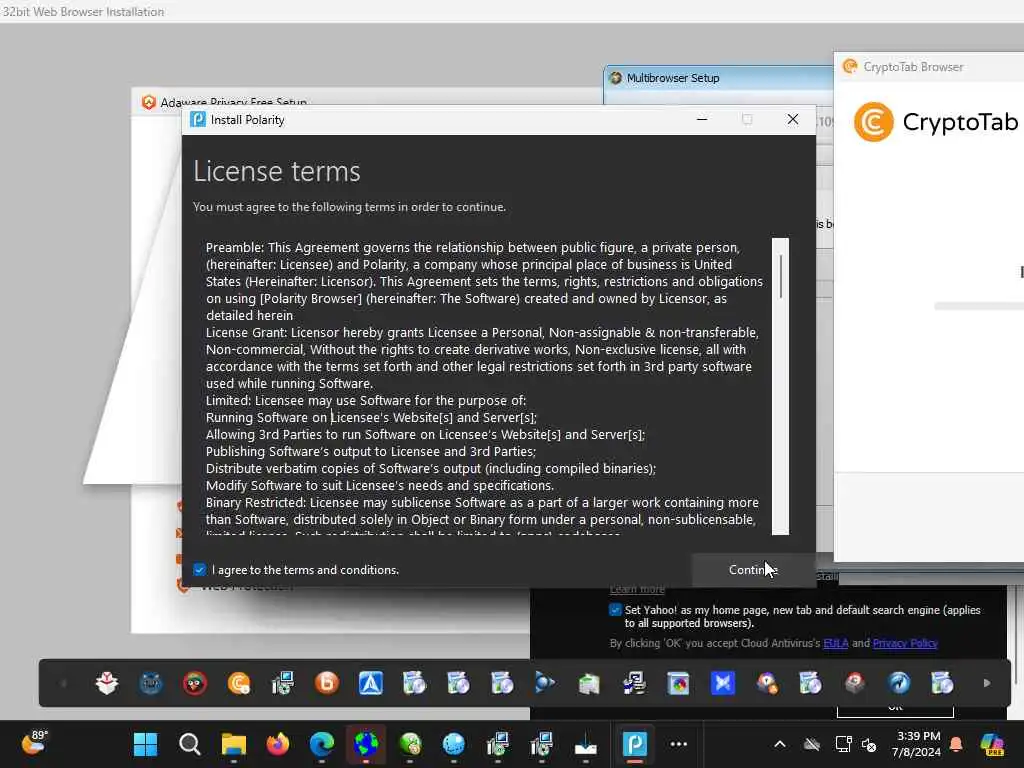Switch to the Polarity installer taskbar button
This screenshot has height=768, width=1024.
pyautogui.click(x=634, y=744)
